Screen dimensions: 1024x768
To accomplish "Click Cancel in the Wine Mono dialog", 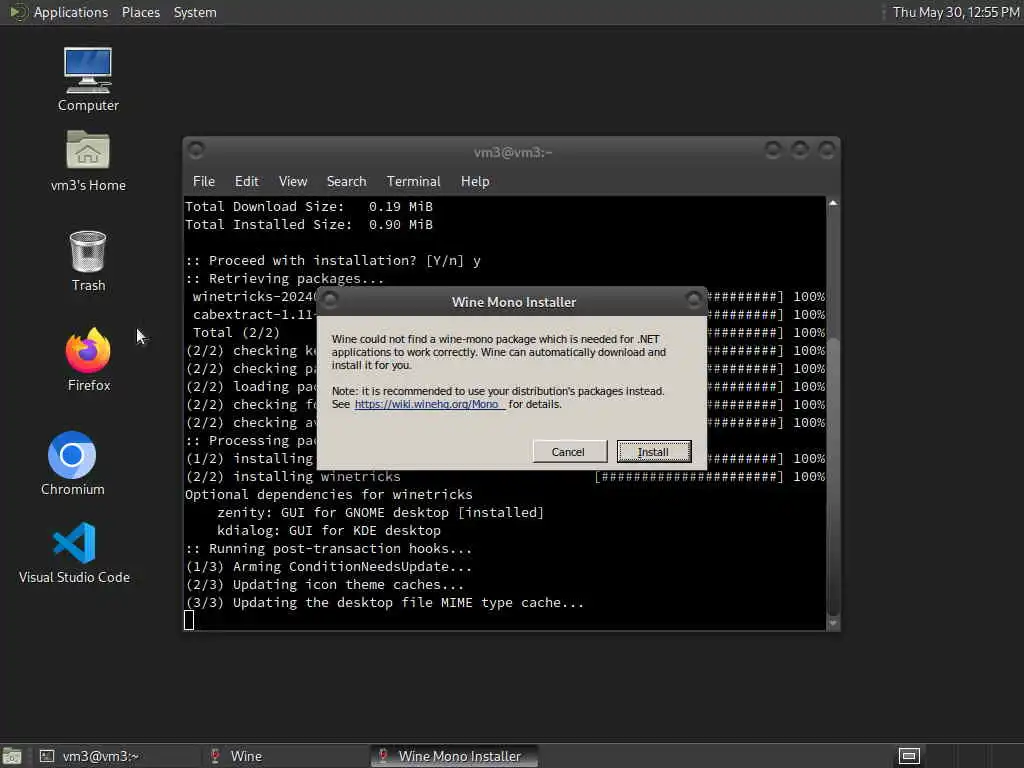I will tap(568, 452).
